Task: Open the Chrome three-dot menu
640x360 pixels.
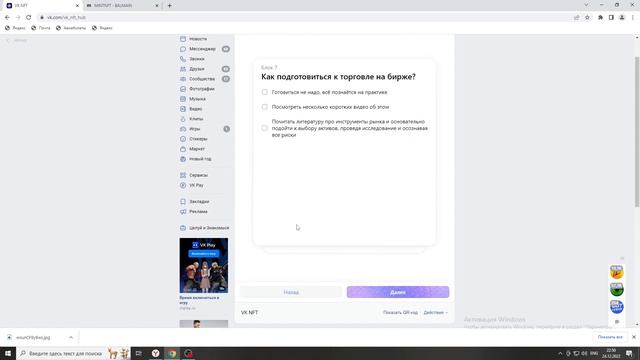Action: coord(633,18)
